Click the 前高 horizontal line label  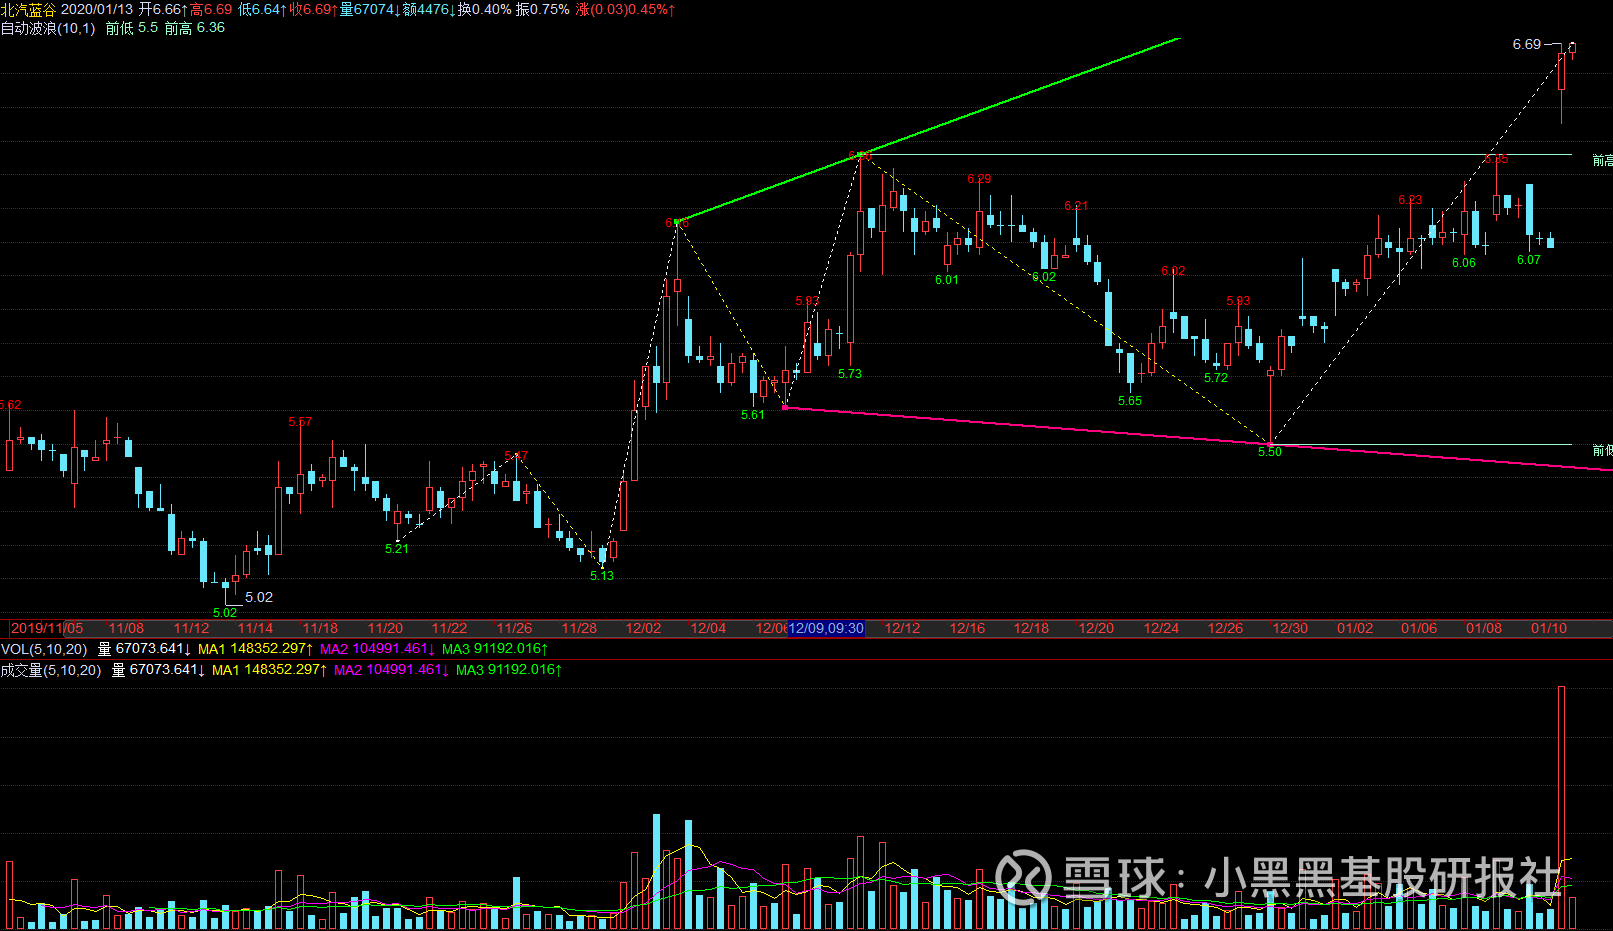click(x=1602, y=161)
